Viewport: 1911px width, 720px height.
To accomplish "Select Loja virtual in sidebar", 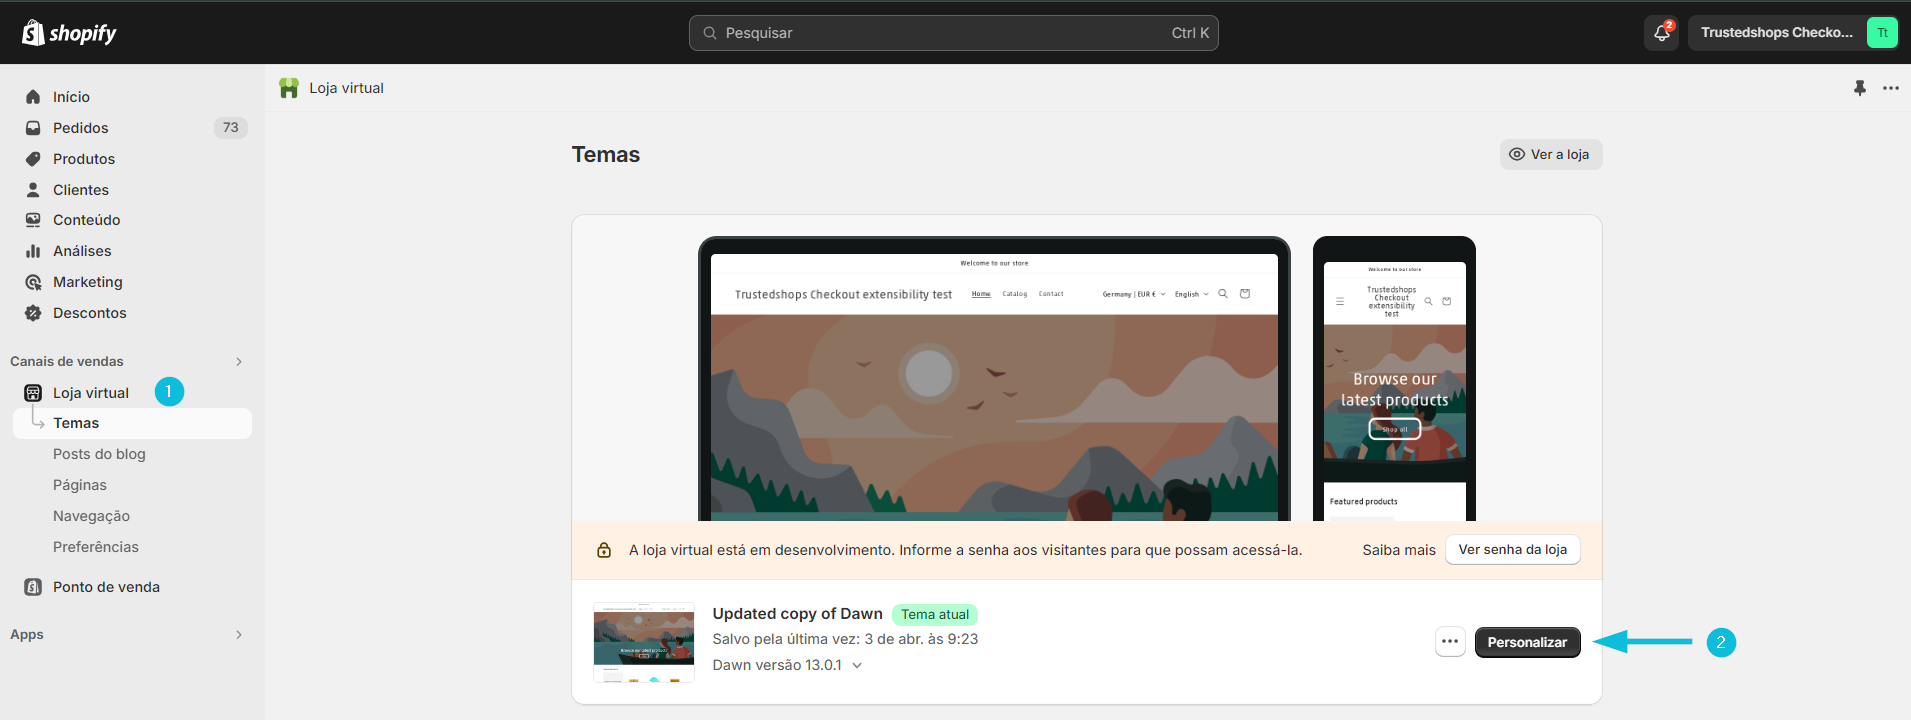I will [x=91, y=393].
